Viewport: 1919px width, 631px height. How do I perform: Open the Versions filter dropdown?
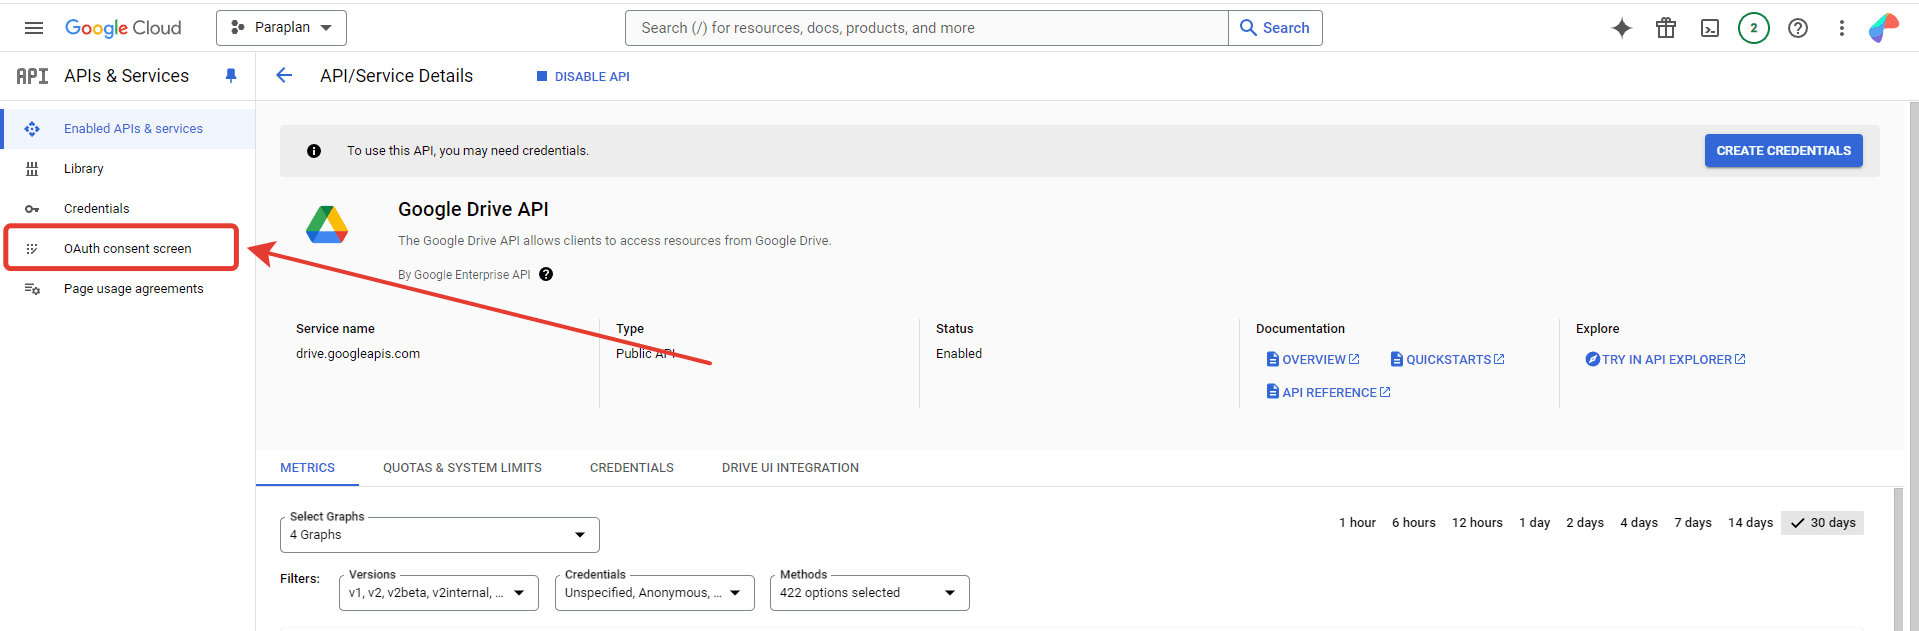pyautogui.click(x=438, y=593)
